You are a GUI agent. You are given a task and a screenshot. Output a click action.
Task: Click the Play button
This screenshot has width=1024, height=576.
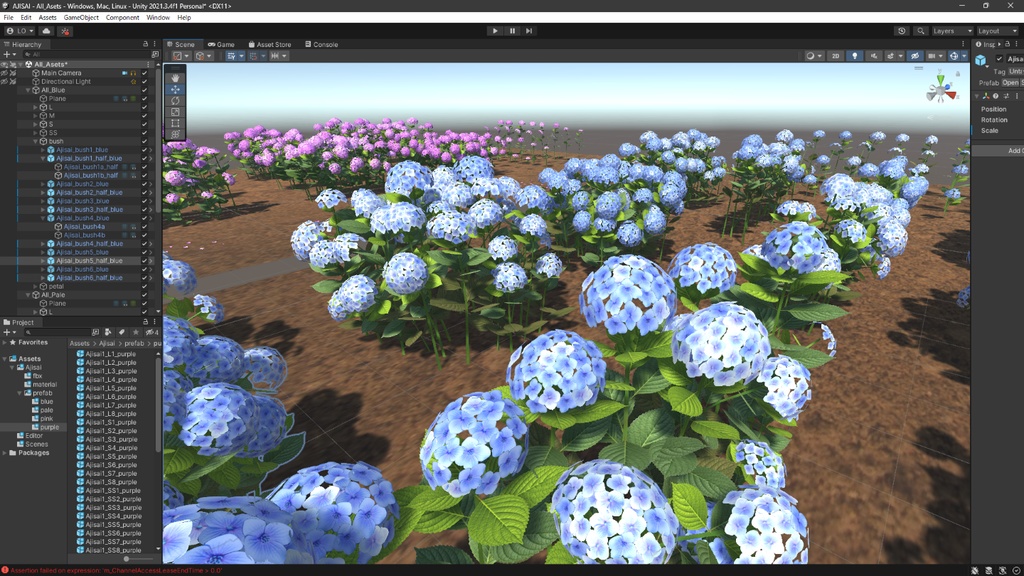click(x=495, y=31)
